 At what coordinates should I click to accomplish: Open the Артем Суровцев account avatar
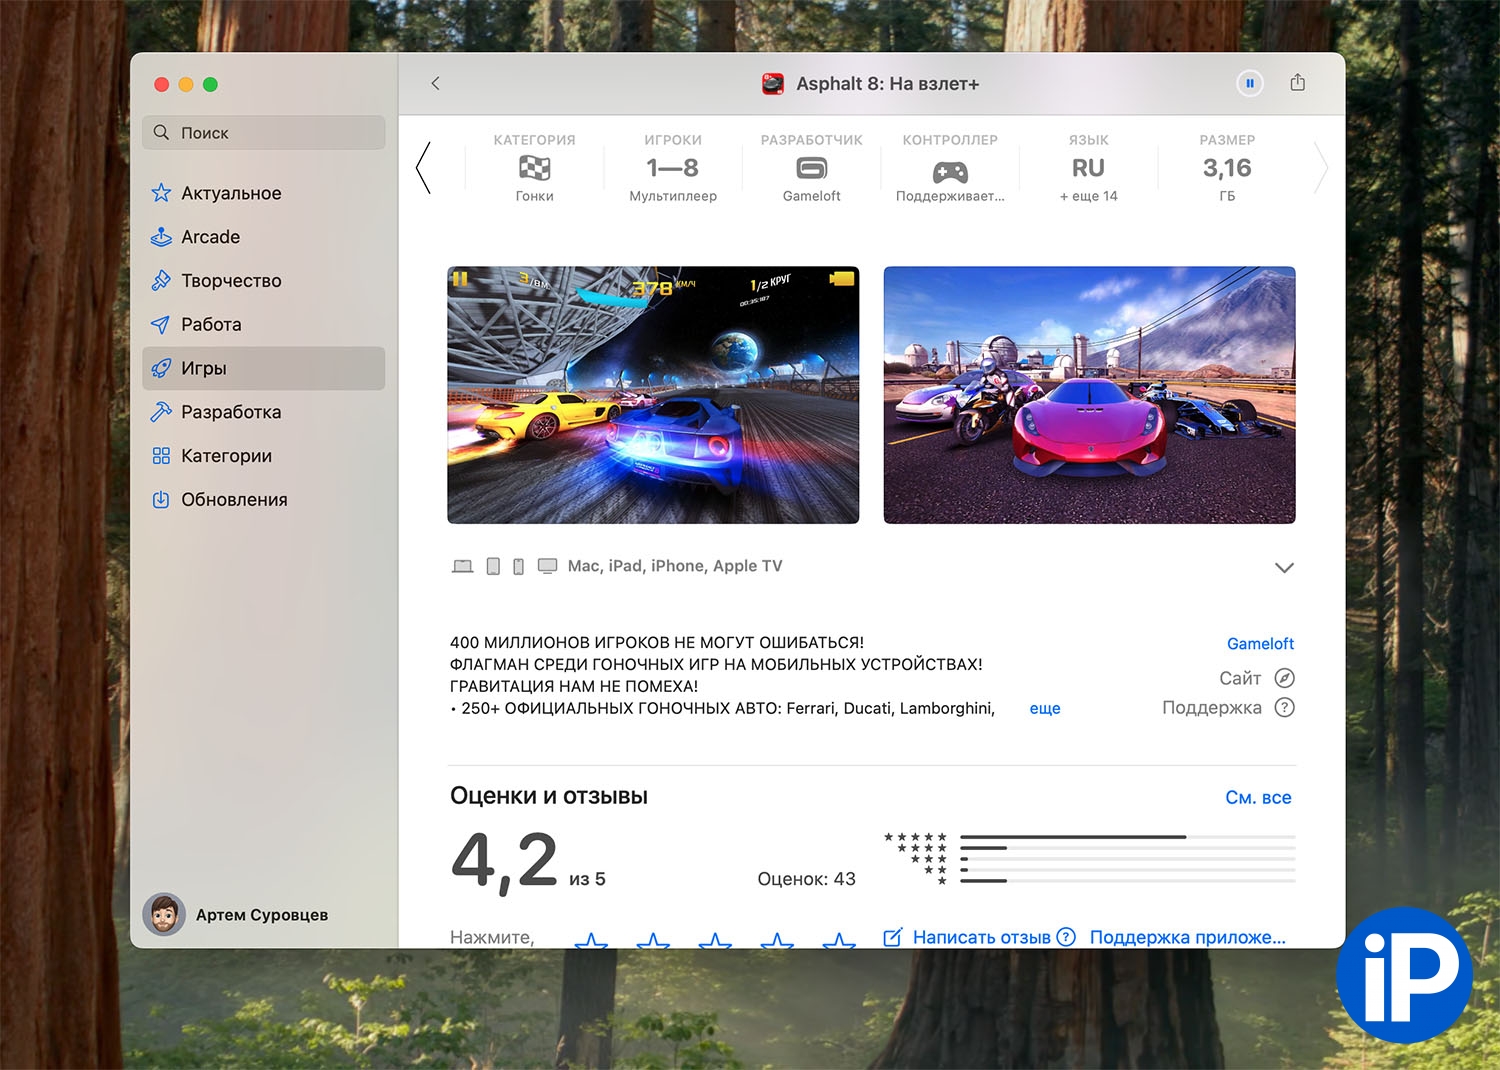(164, 914)
